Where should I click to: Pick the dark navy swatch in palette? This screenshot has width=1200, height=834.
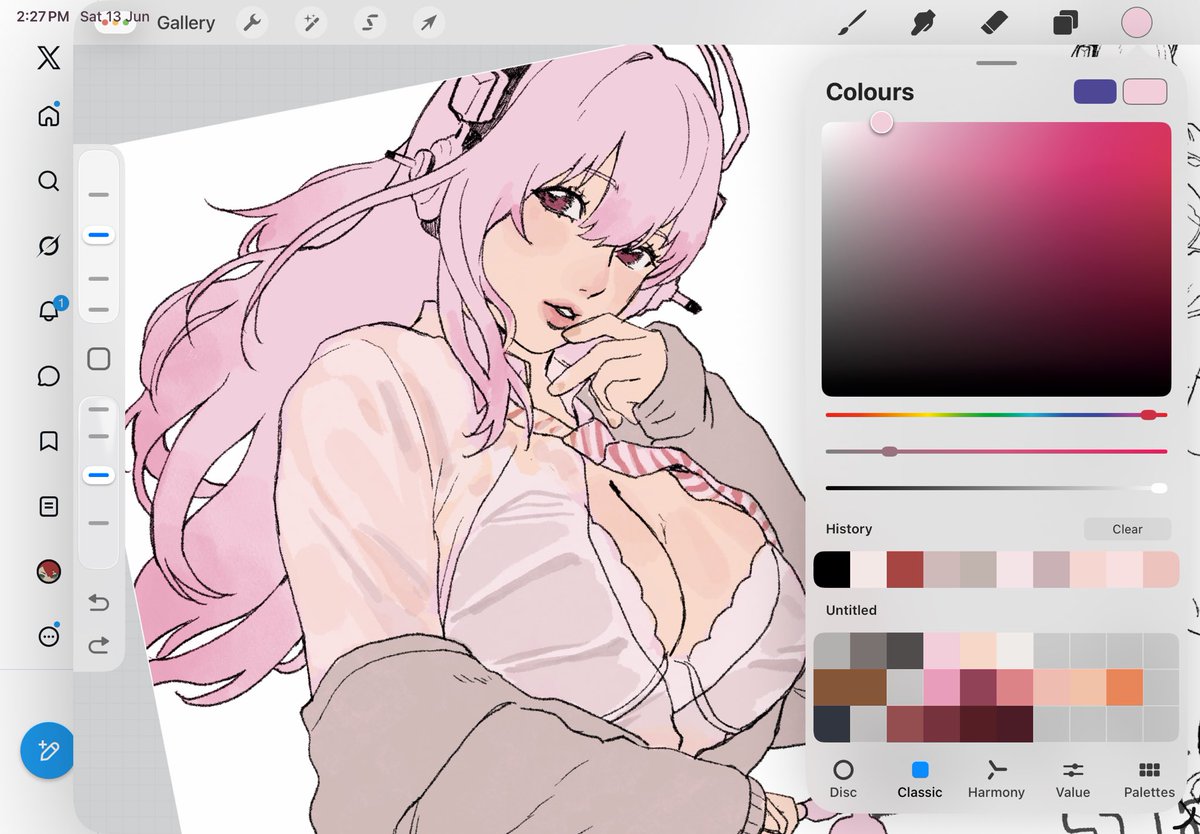pos(832,724)
